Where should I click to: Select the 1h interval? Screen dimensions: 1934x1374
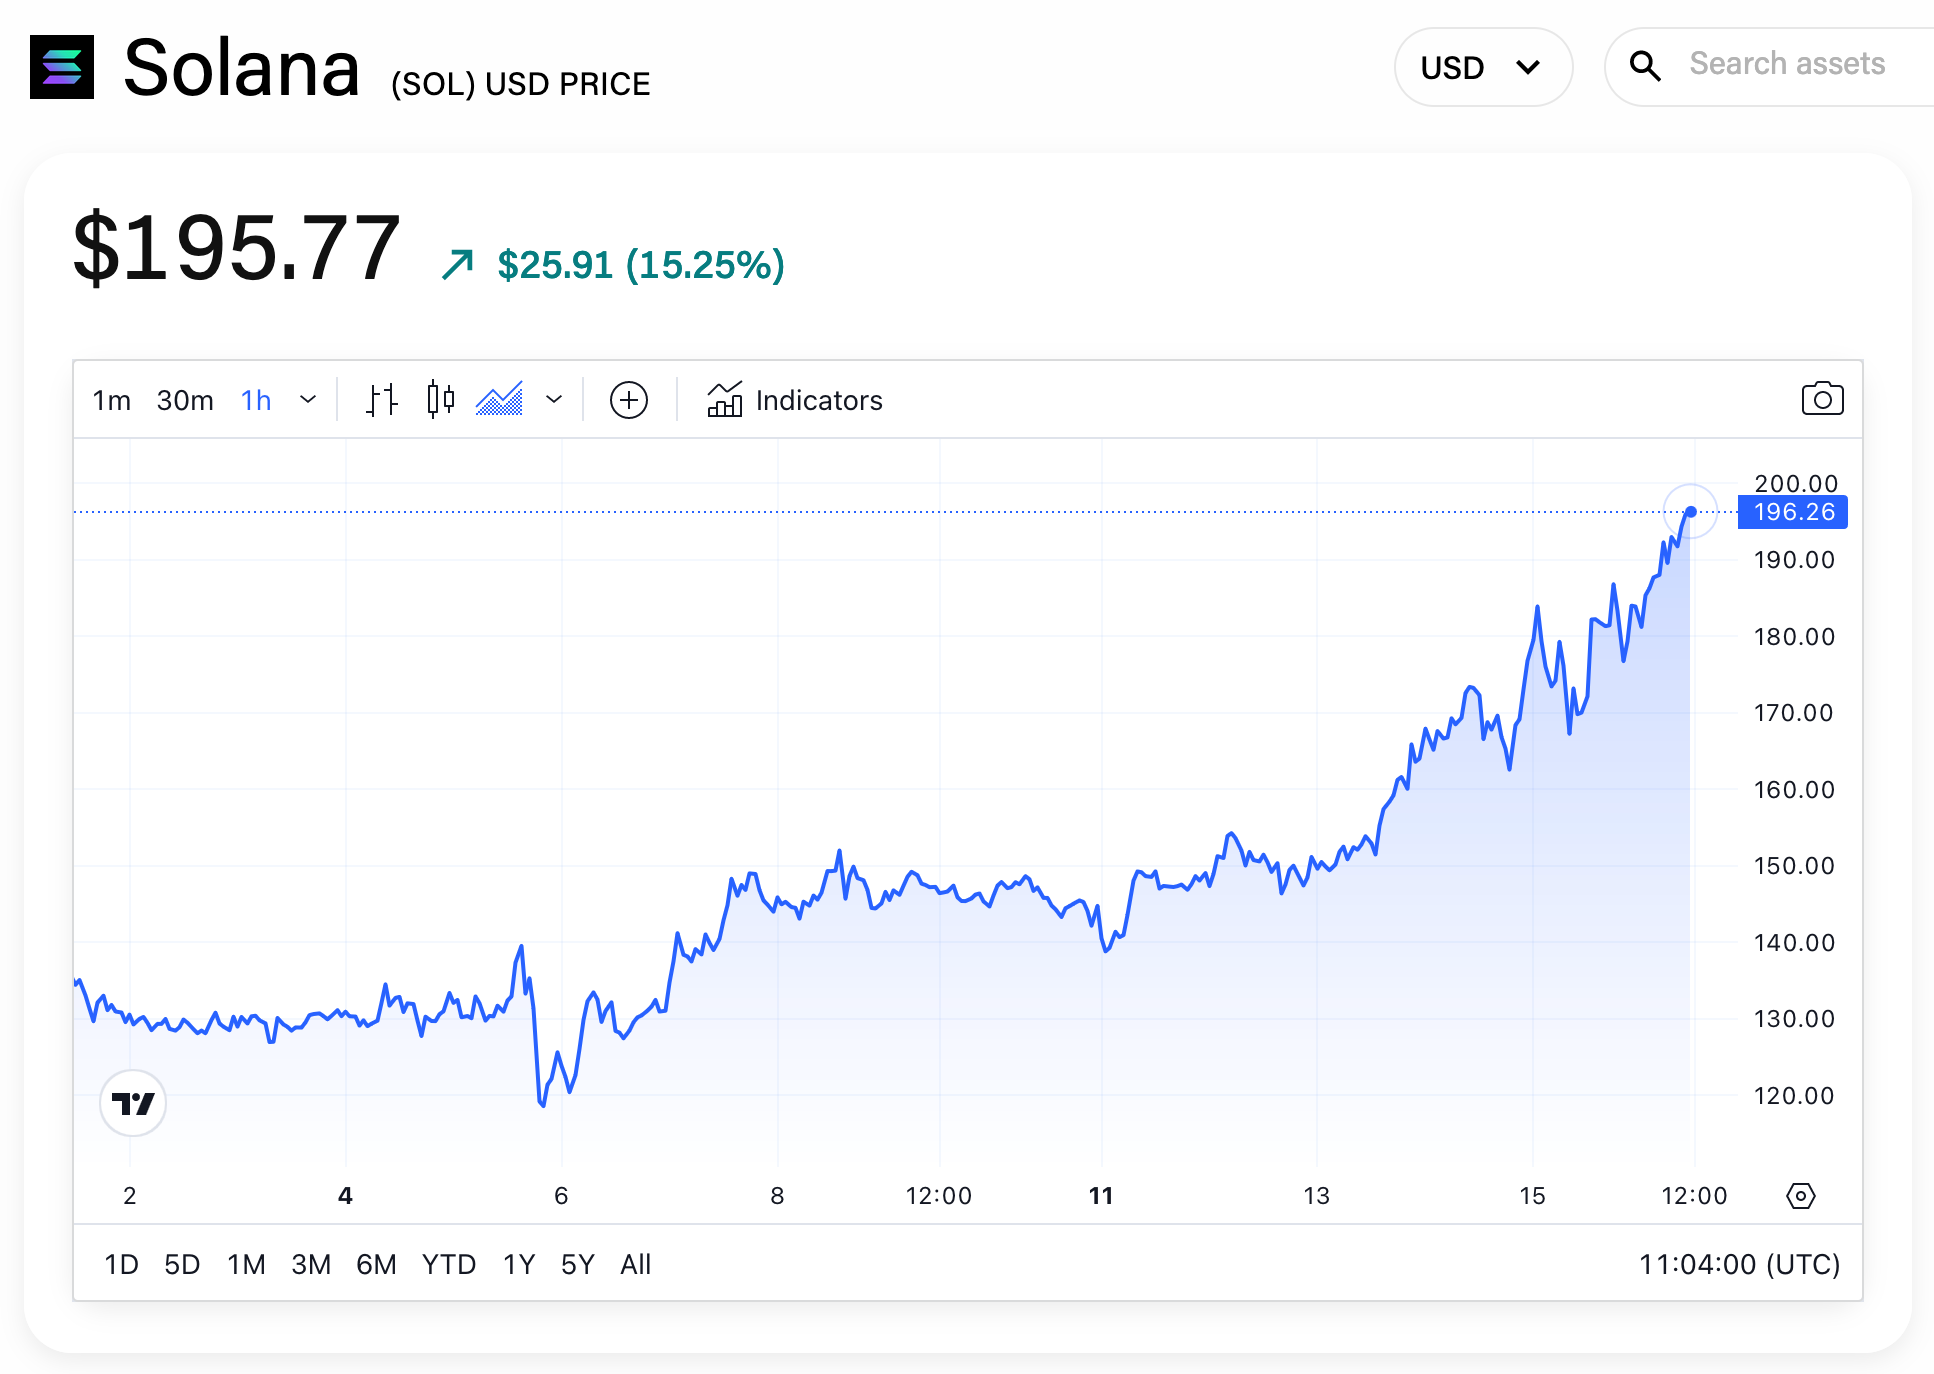click(256, 400)
